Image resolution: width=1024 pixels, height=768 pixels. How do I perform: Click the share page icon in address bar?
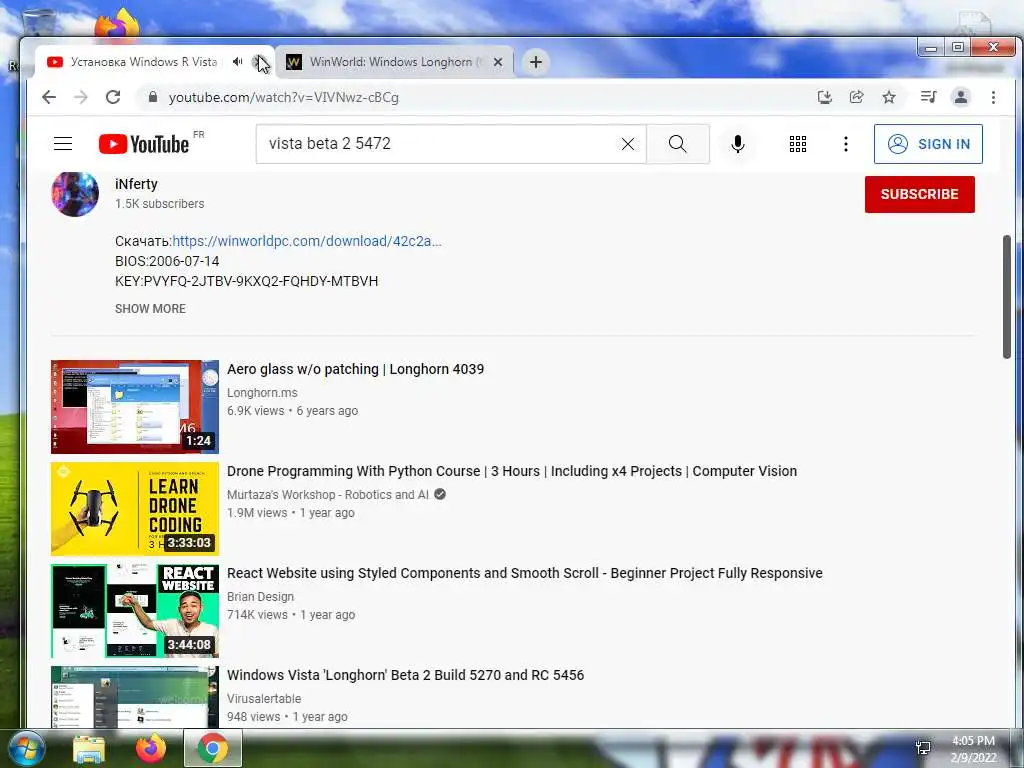856,97
